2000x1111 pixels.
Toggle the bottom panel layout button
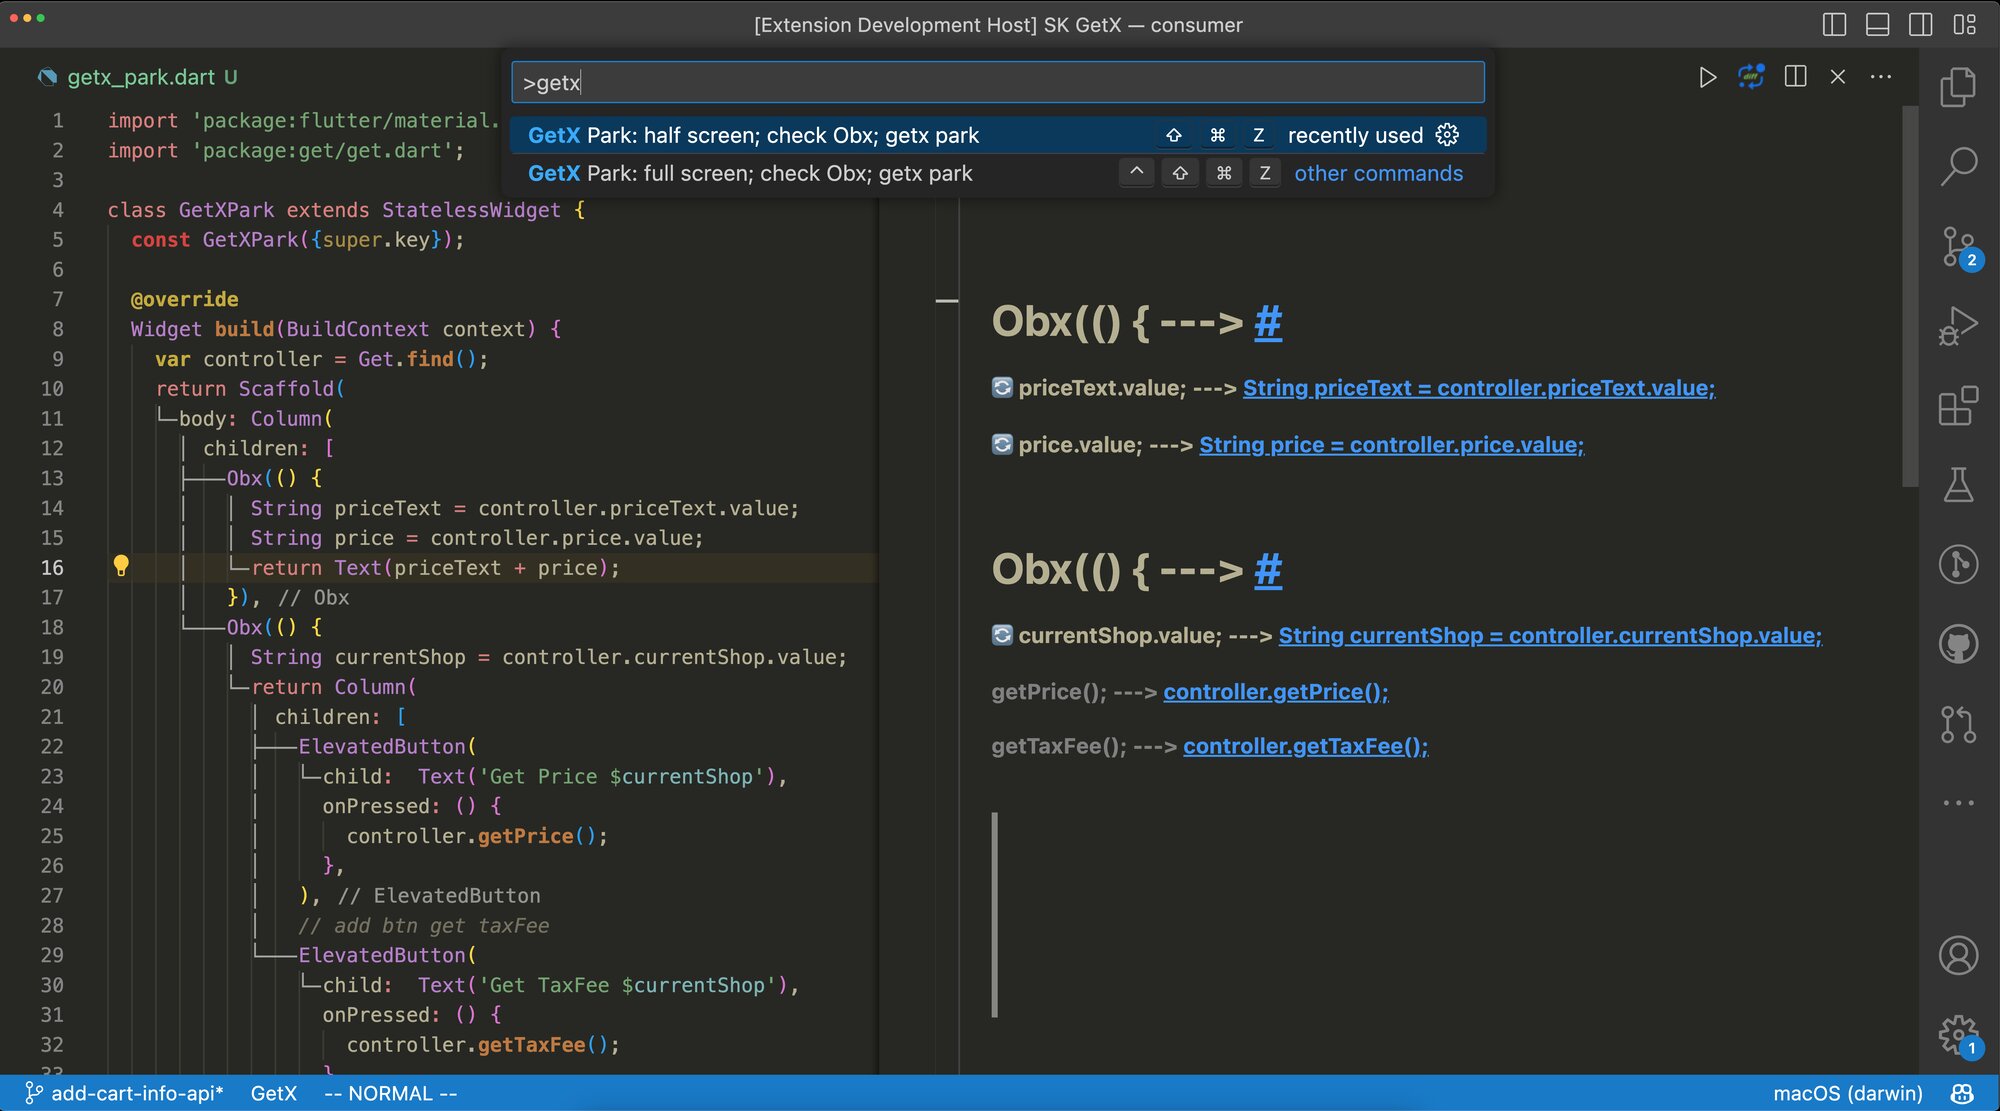1877,25
